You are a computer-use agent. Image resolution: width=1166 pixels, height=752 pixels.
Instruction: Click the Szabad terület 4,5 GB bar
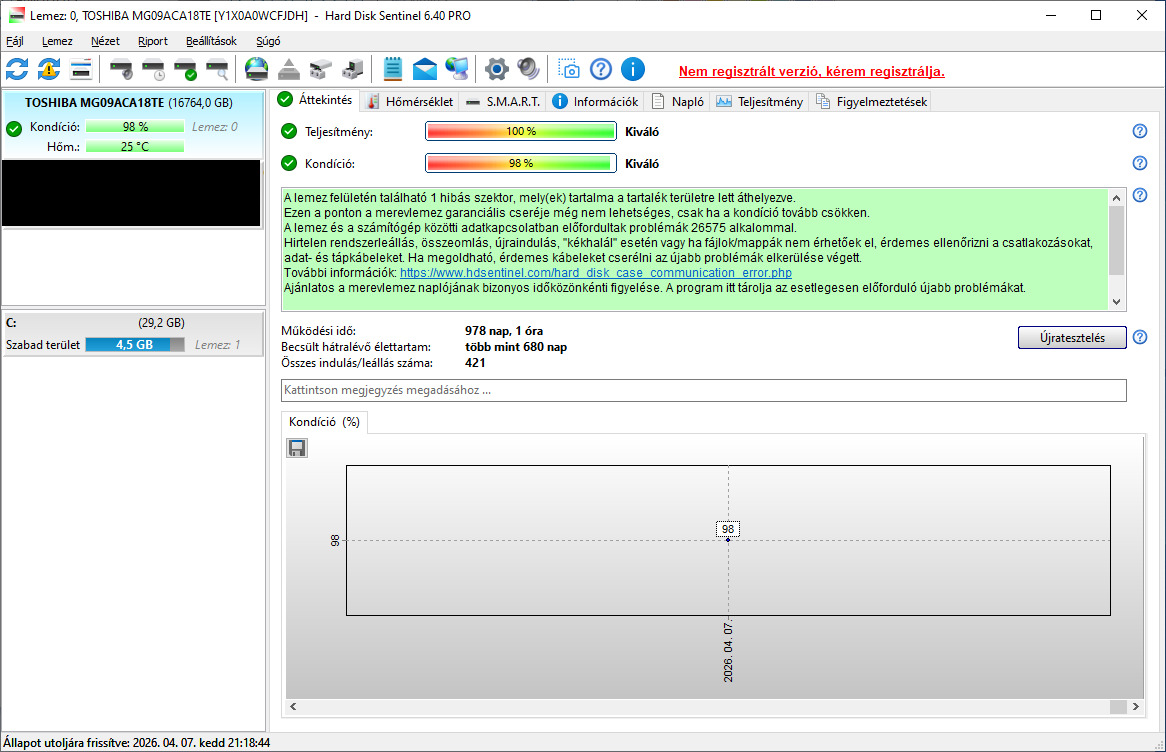point(135,344)
